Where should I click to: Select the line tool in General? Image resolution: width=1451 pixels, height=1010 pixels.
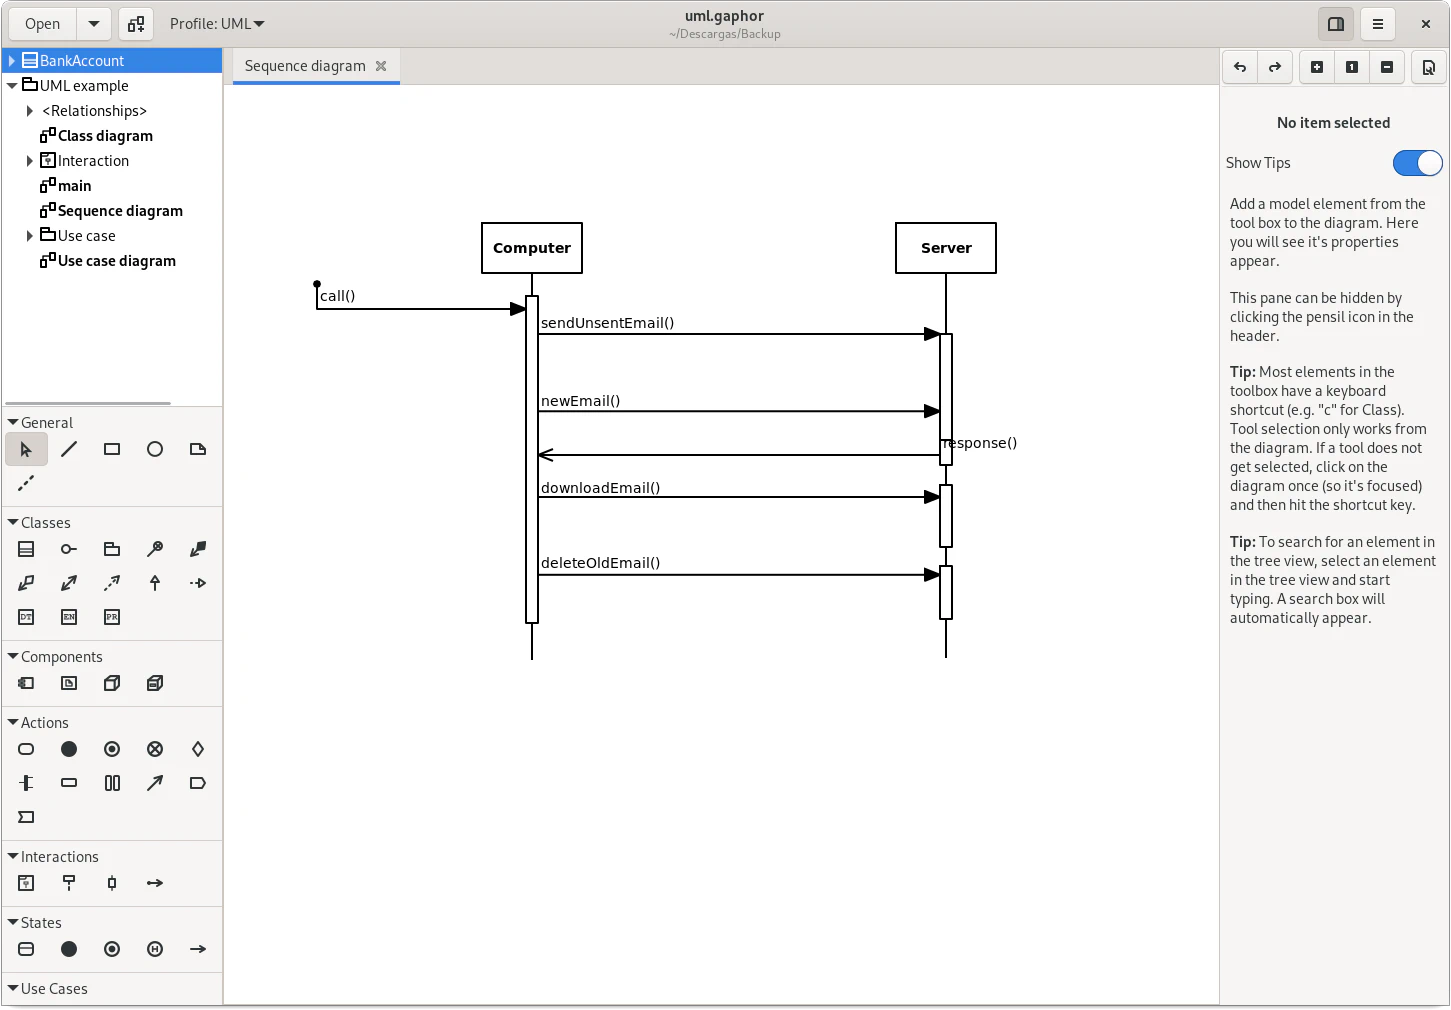pos(69,450)
